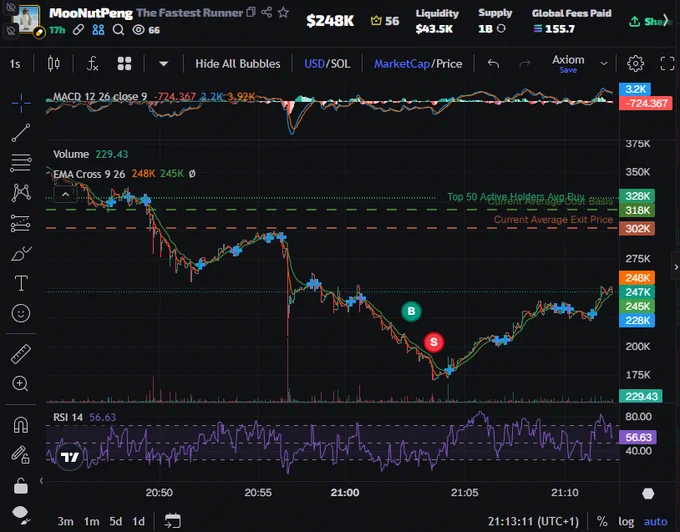Open the Fibonacci retracement tools
Viewport: 680px width, 532px height.
click(21, 163)
